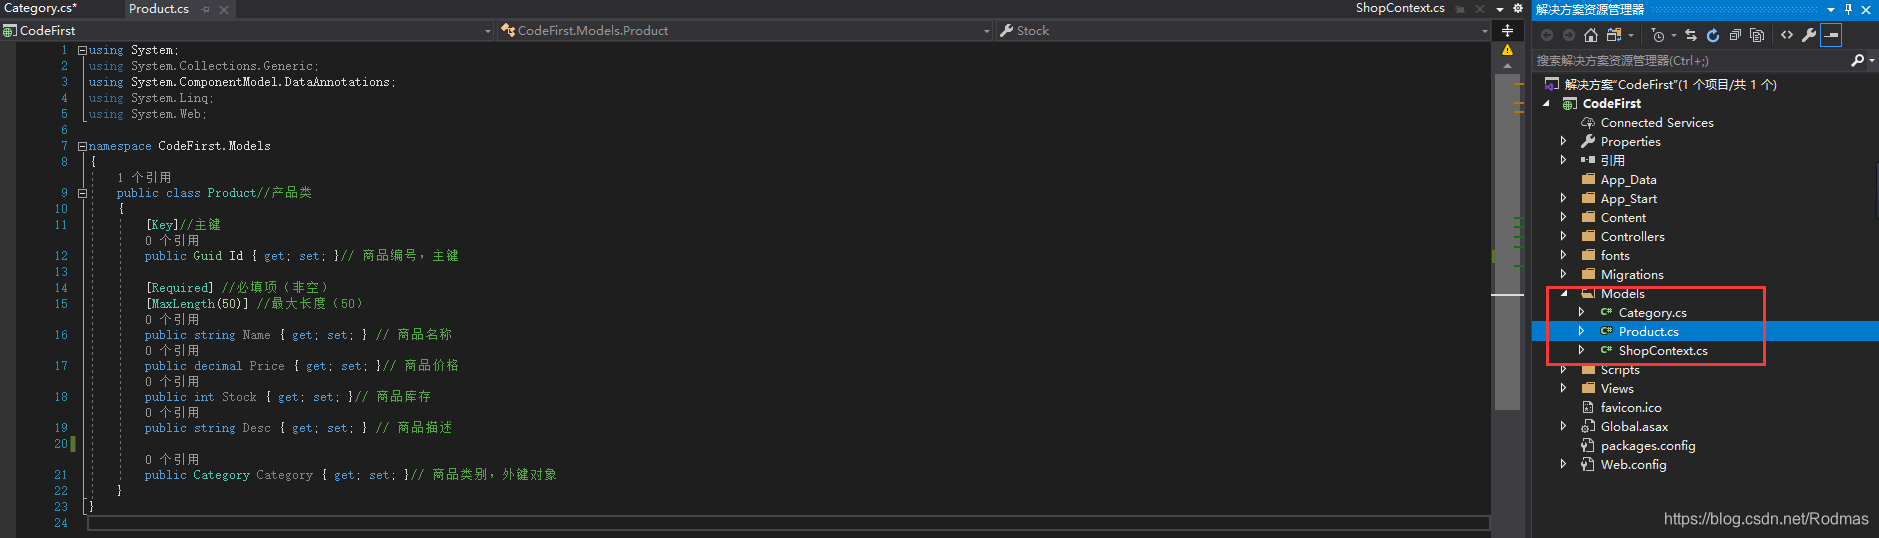Expand the Controllers folder
Viewport: 1879px width, 538px height.
[1564, 236]
